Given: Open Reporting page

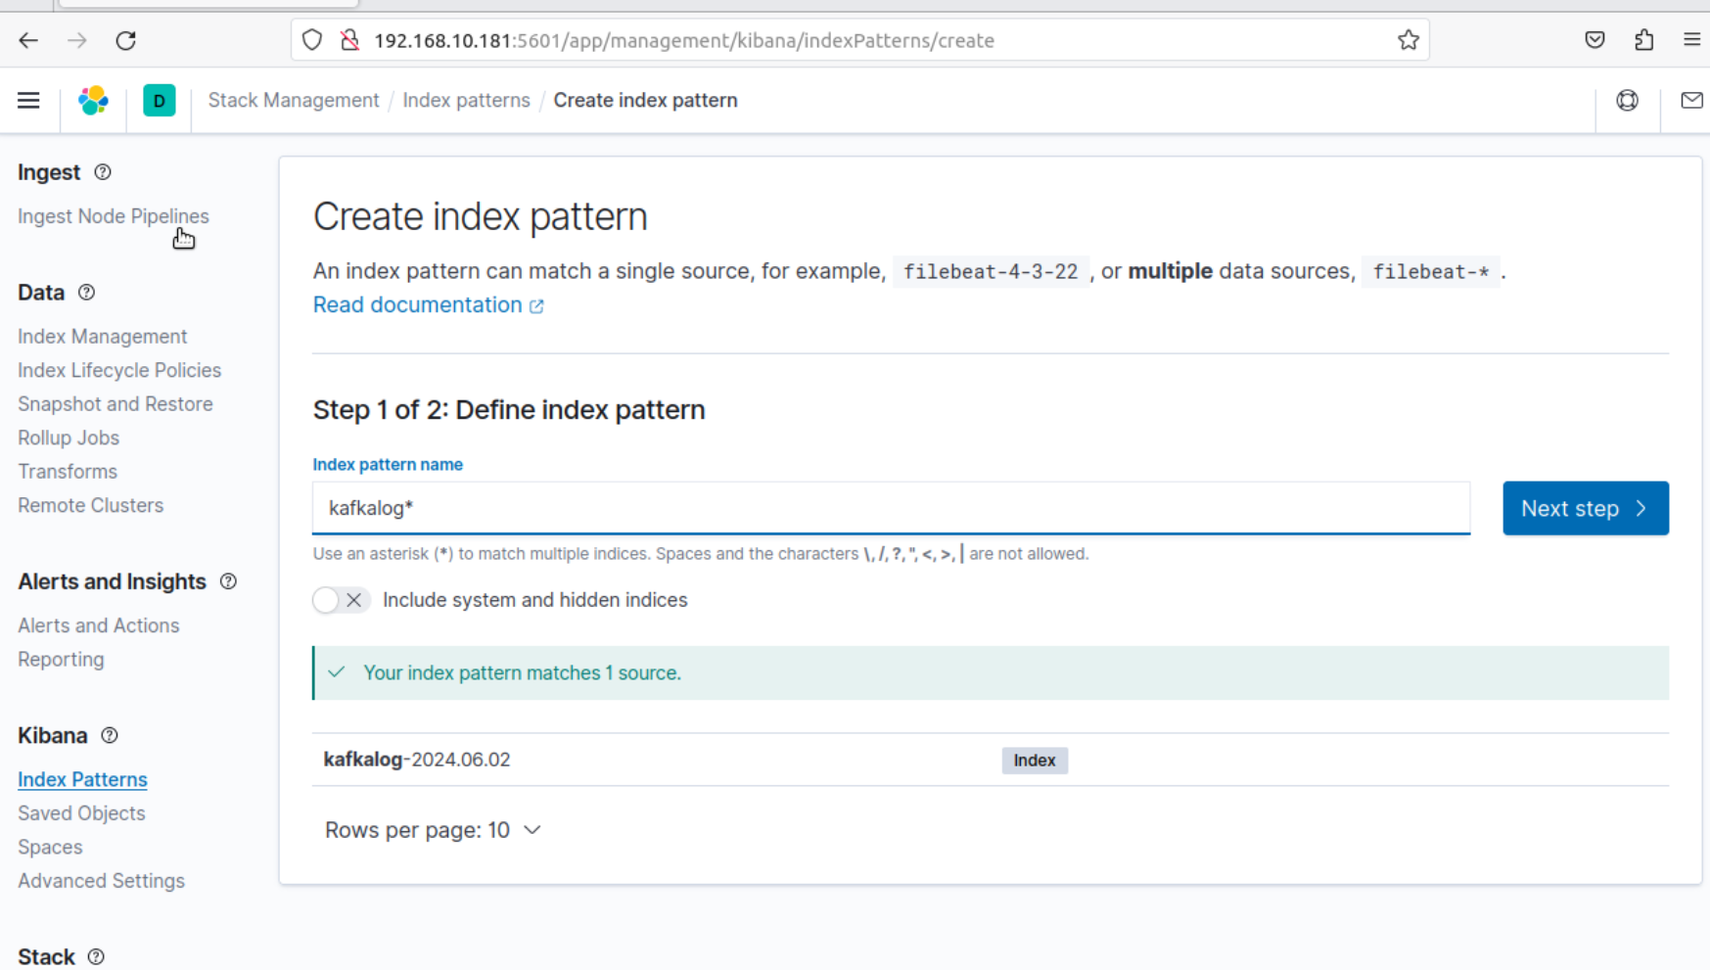Looking at the screenshot, I should tap(61, 659).
